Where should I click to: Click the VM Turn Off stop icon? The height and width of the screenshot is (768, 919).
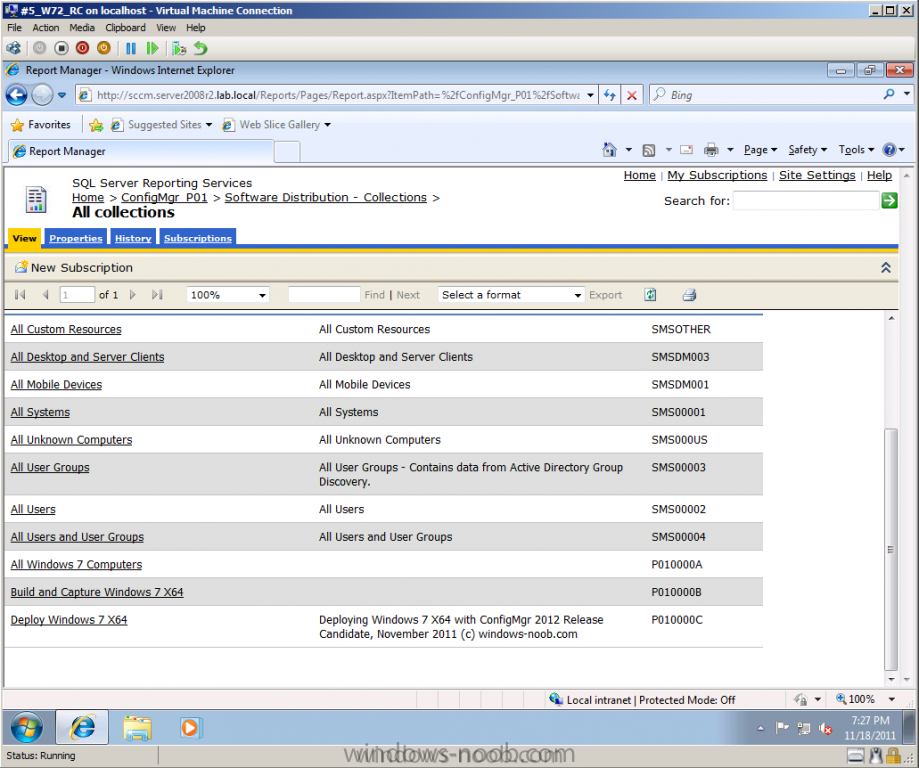[x=61, y=48]
